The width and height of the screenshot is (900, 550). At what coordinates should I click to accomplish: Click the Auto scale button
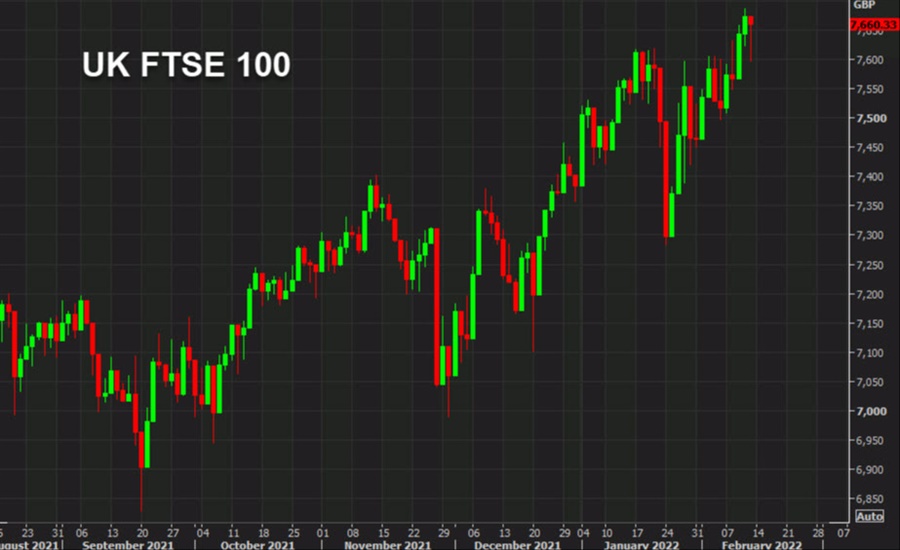[x=870, y=516]
